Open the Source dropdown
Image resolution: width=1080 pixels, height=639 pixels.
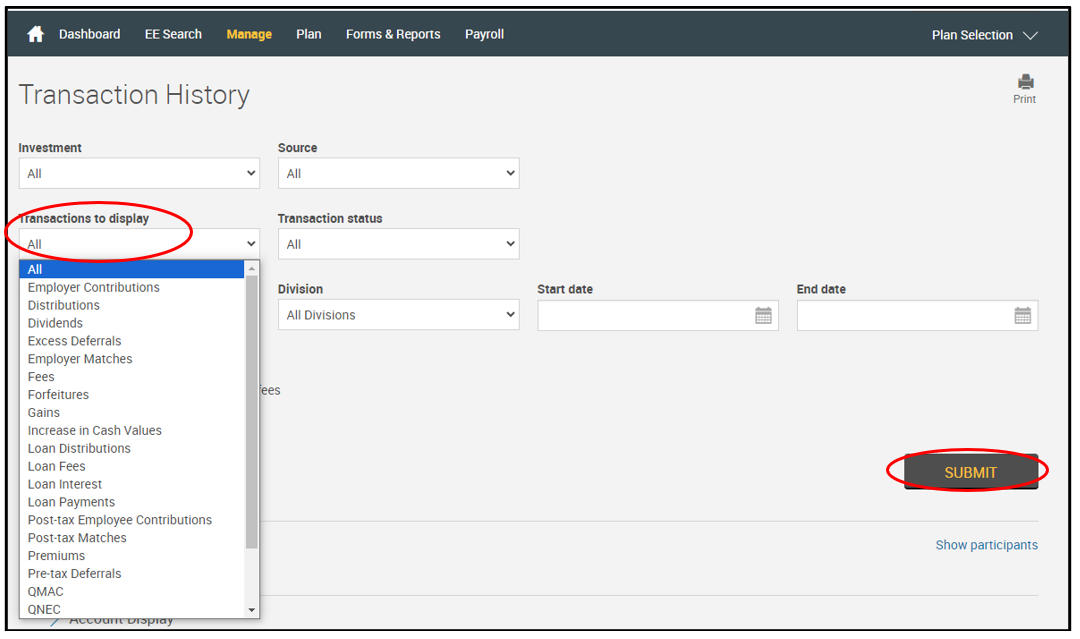pyautogui.click(x=398, y=174)
